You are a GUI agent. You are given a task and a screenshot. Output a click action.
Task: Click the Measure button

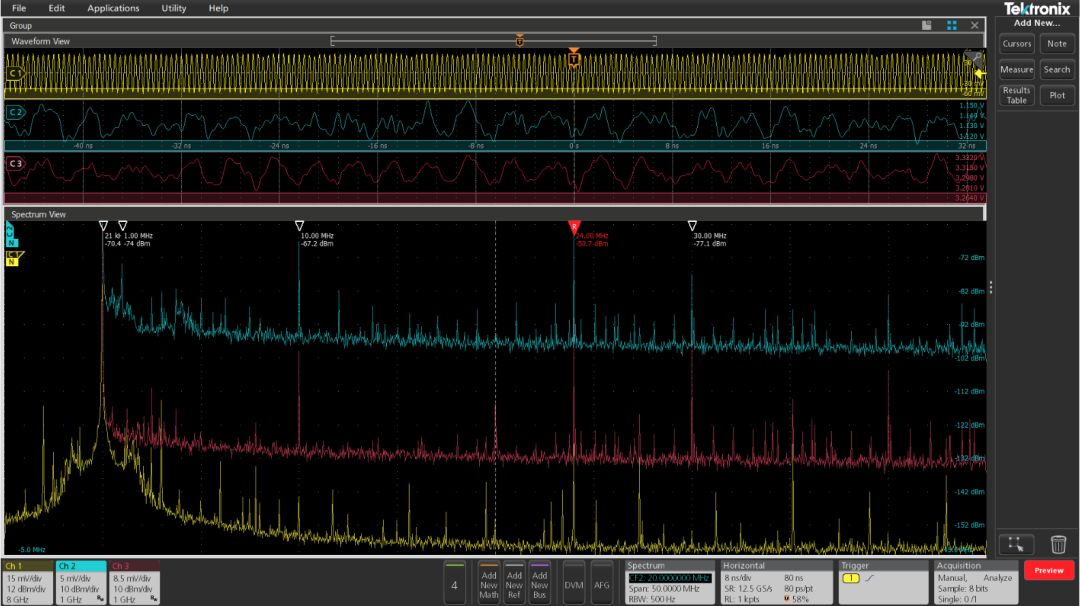click(1017, 70)
